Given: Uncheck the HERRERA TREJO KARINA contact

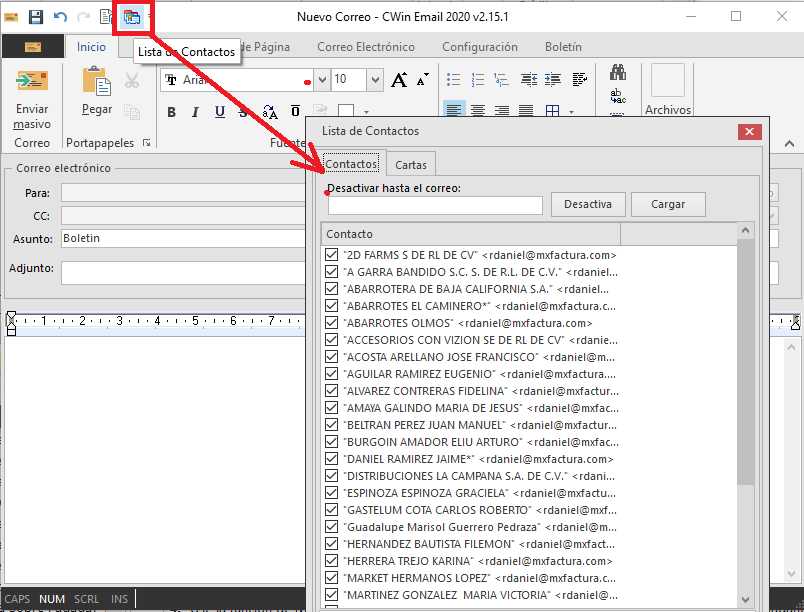Looking at the screenshot, I should tap(332, 561).
